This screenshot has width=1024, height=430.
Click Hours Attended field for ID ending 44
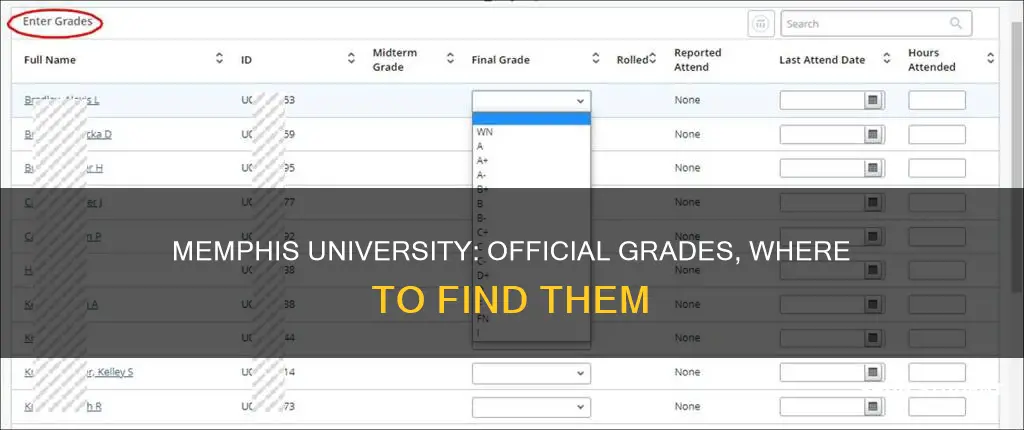click(x=936, y=339)
